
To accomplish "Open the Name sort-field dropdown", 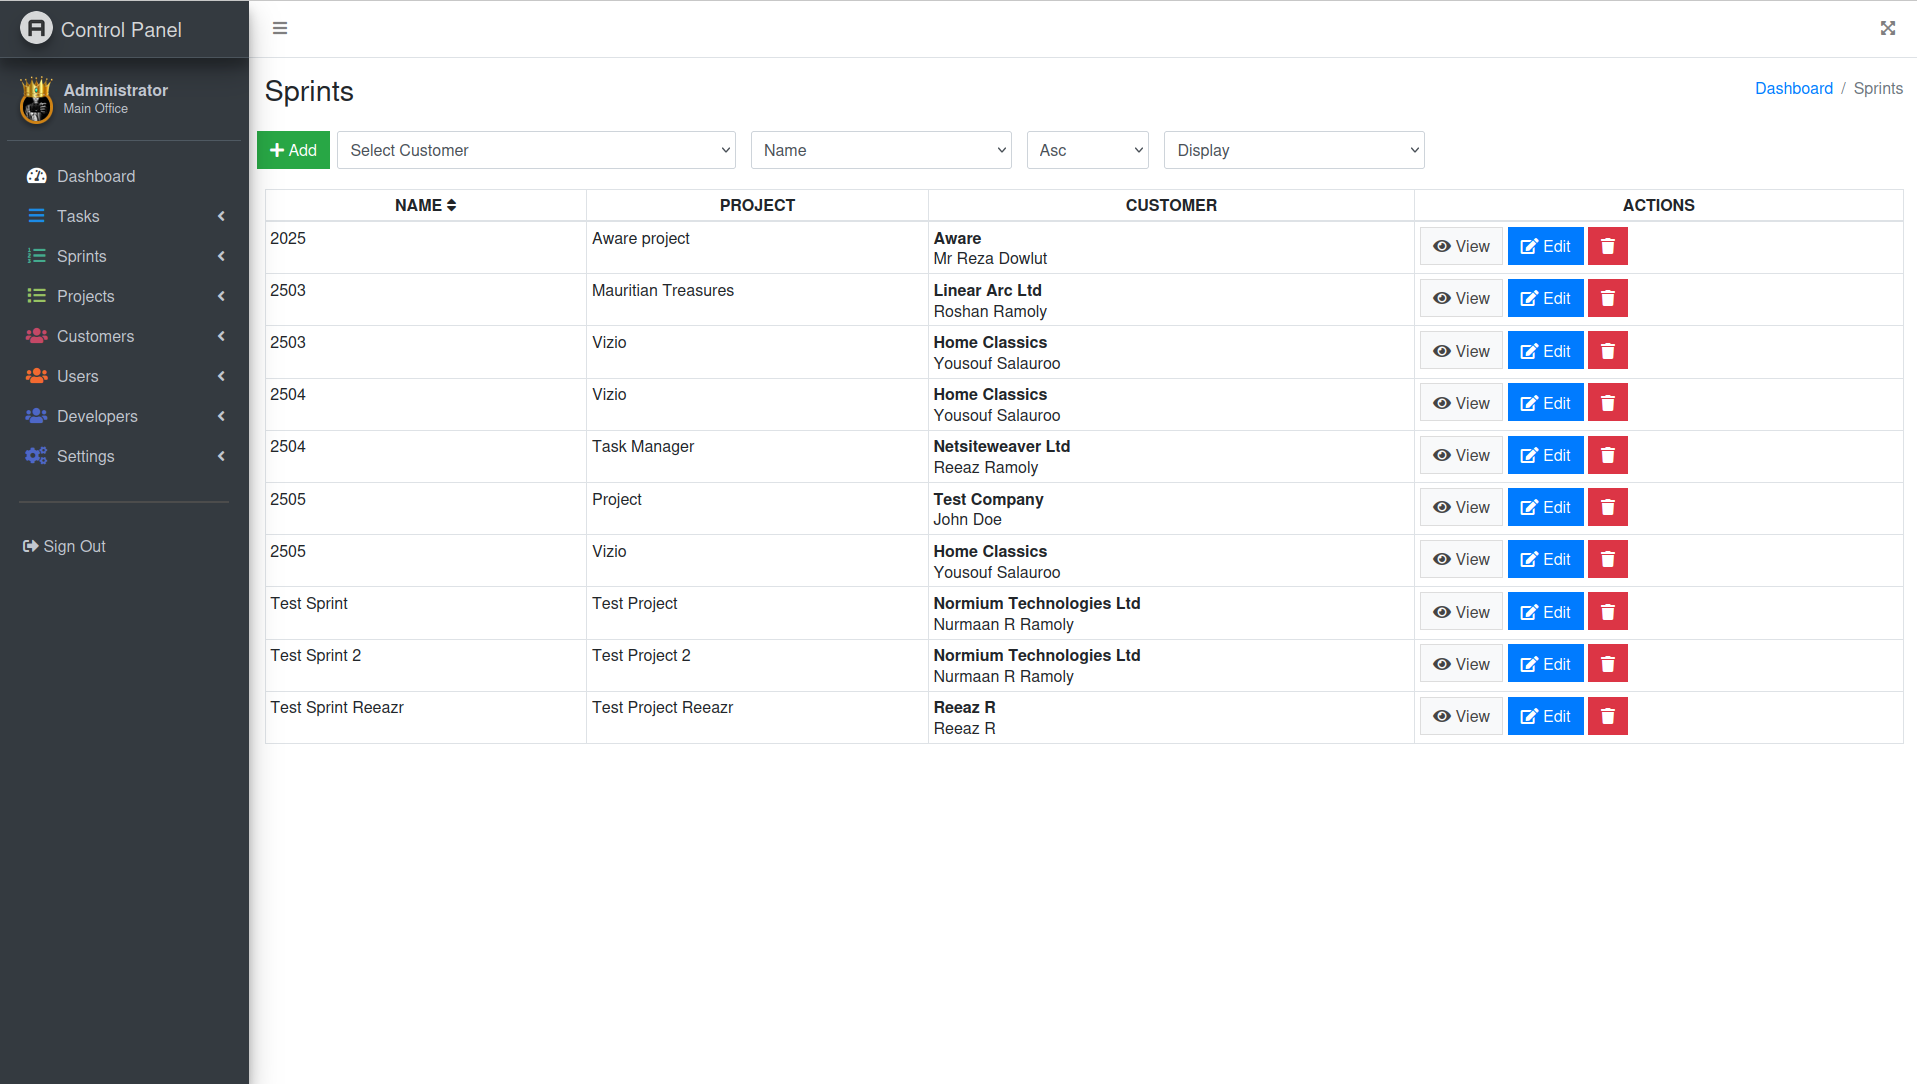I will pyautogui.click(x=881, y=150).
